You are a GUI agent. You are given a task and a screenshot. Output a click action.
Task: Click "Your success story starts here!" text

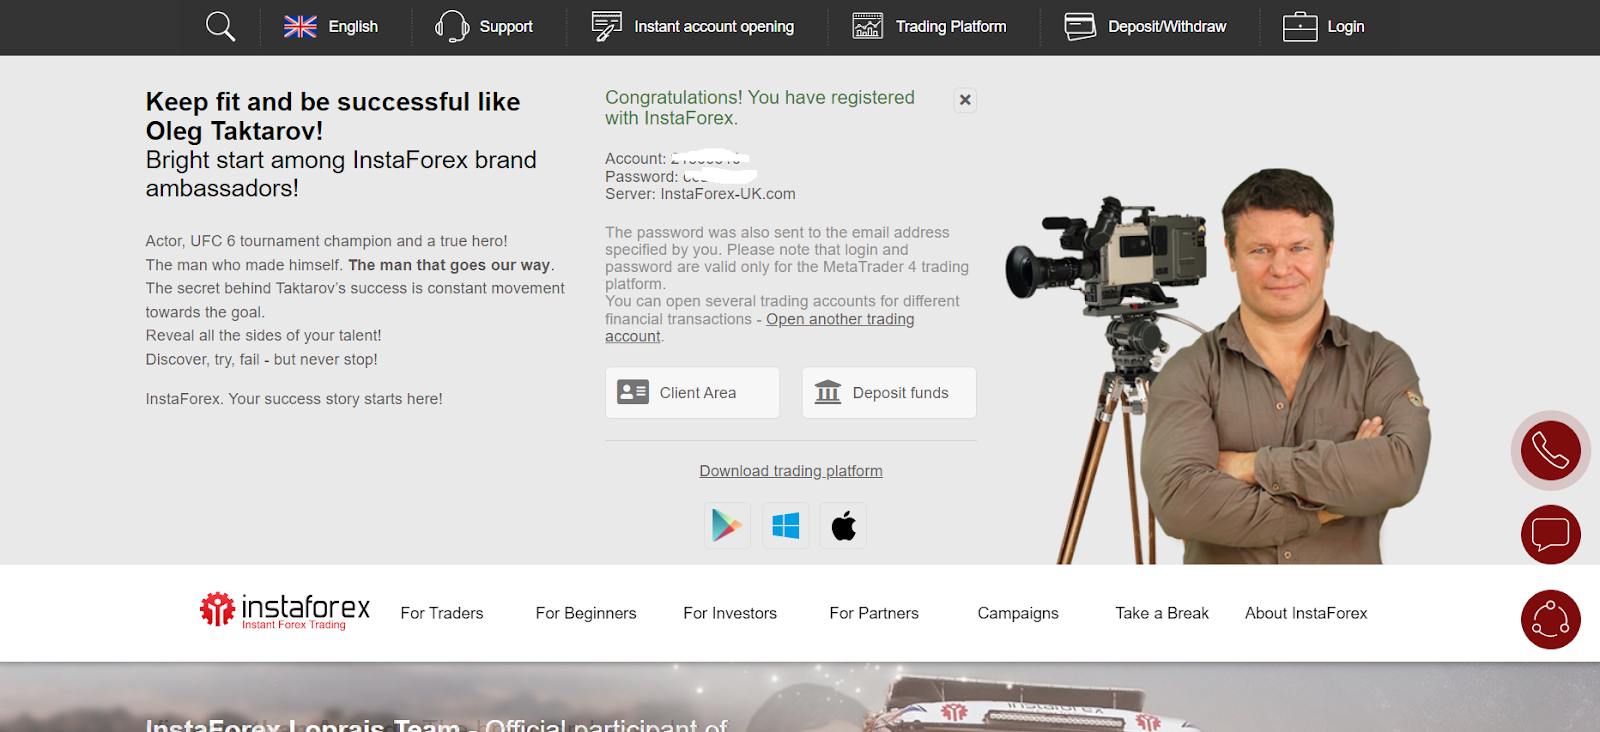[335, 399]
